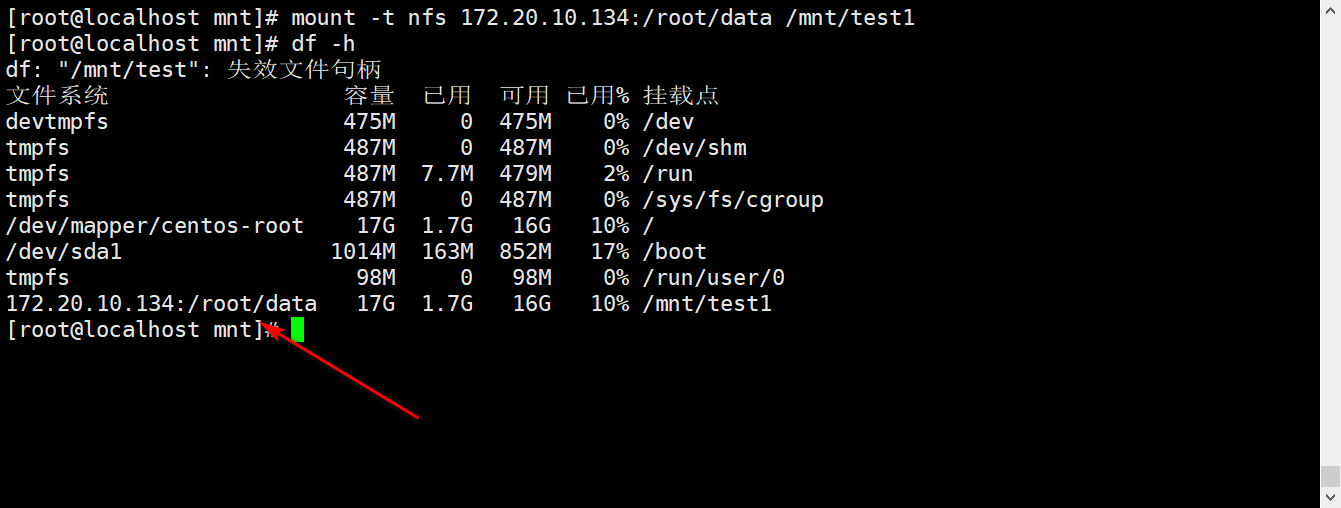Click the '/dev/mapper/centos-root' filesystem entry

[154, 226]
